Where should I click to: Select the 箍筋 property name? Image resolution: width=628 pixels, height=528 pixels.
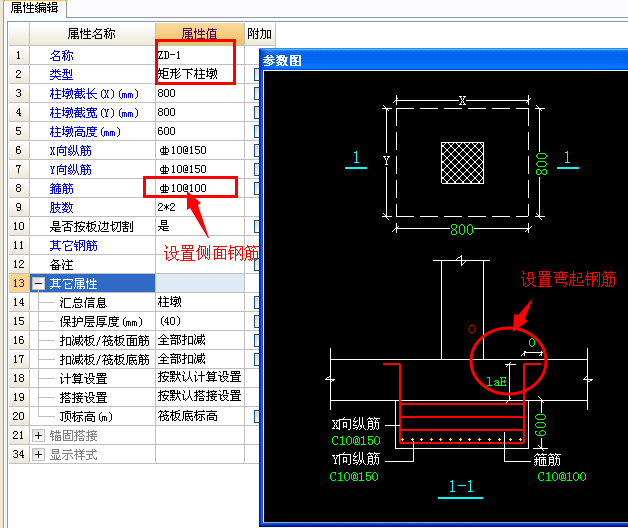(x=62, y=188)
